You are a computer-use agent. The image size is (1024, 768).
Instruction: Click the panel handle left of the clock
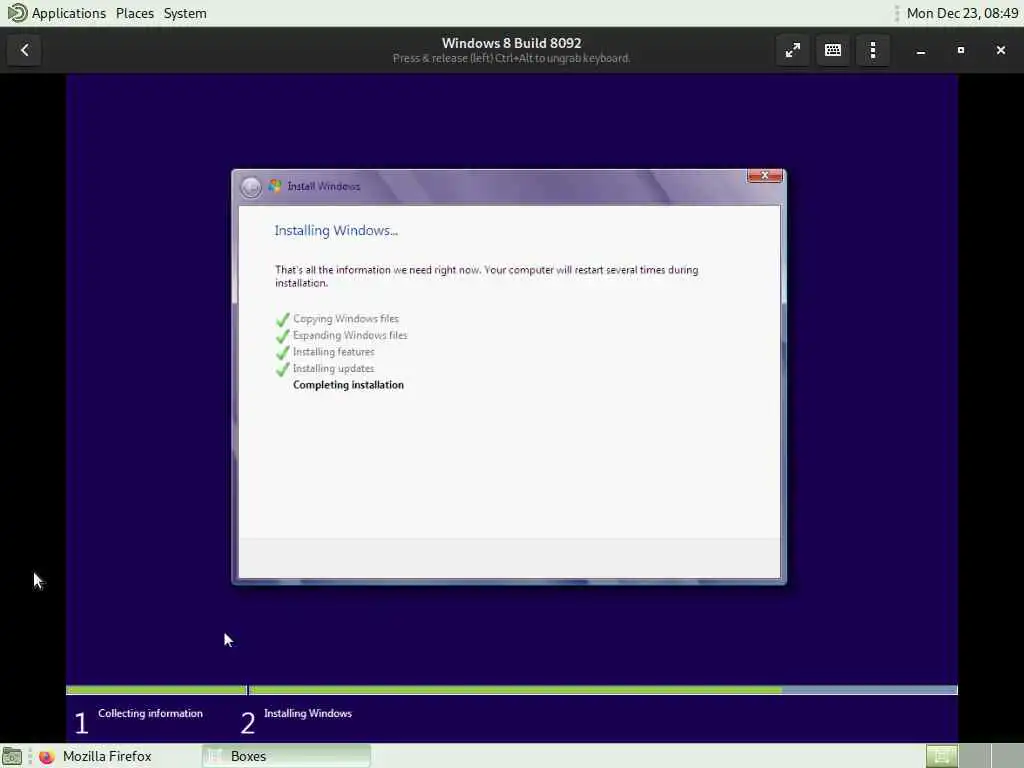point(897,13)
